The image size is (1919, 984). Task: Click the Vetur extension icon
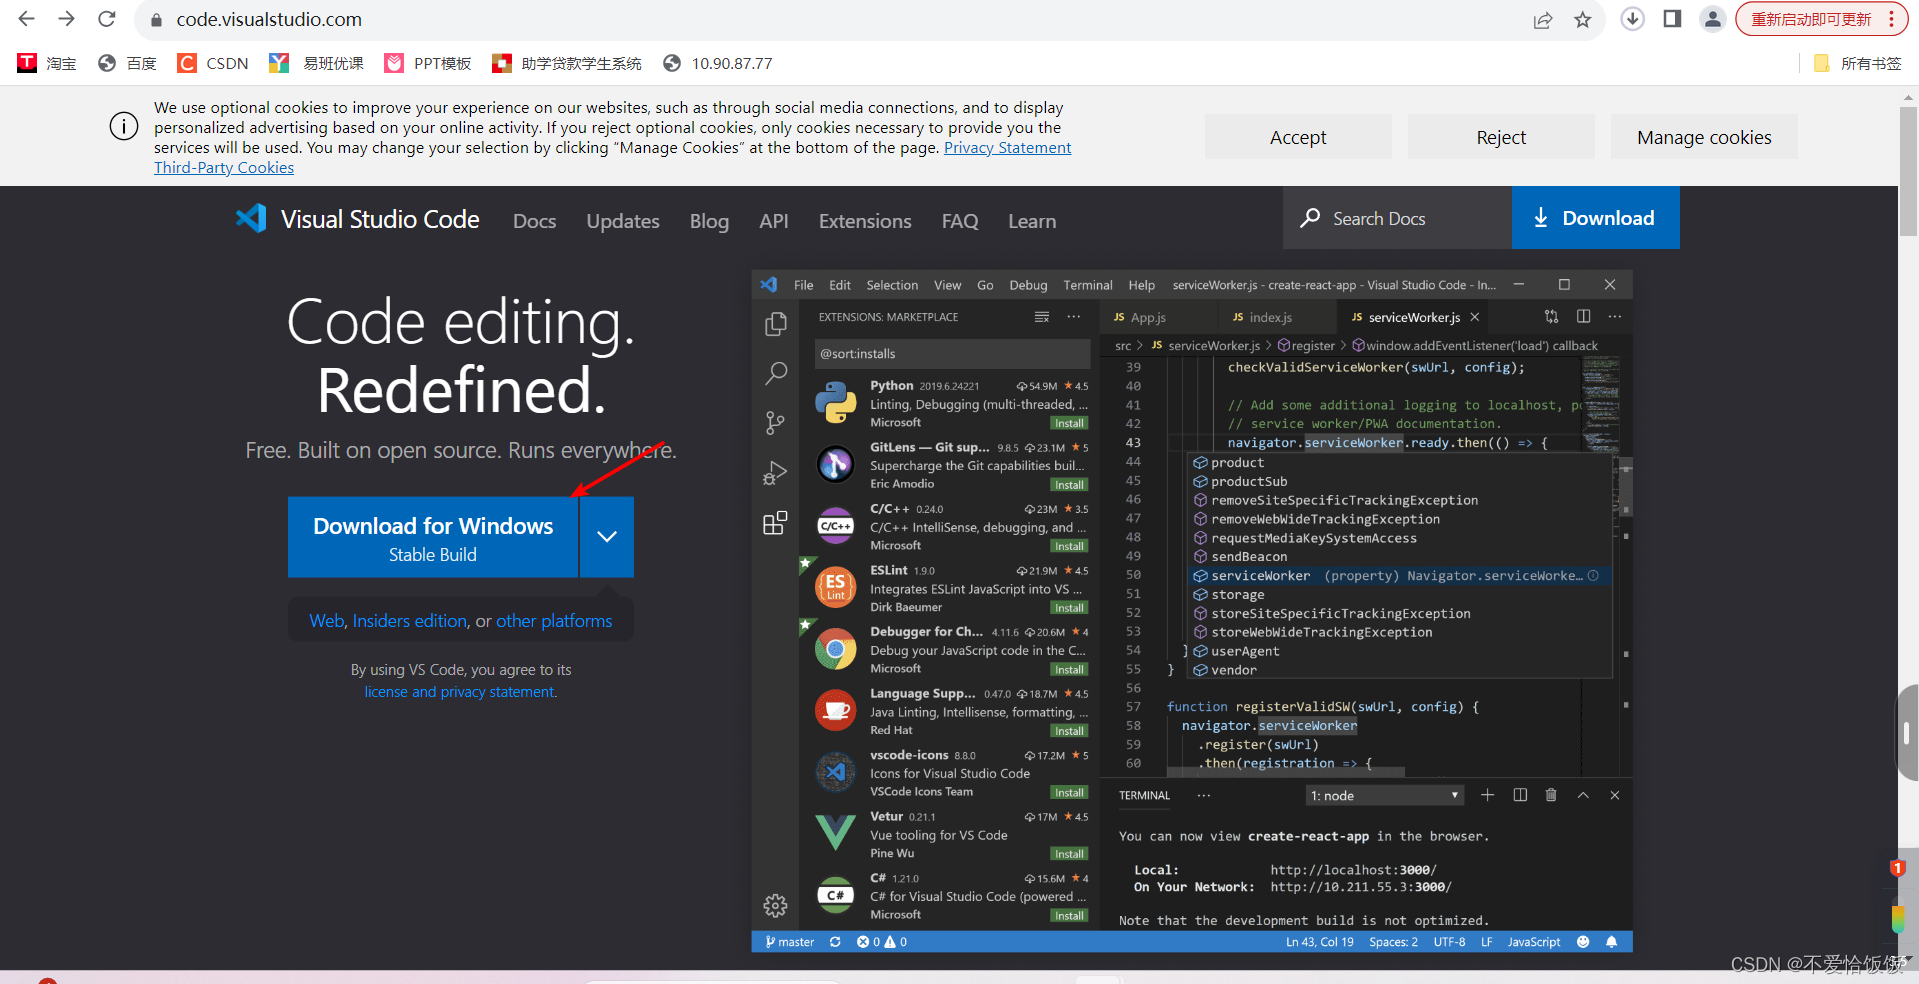pos(835,833)
